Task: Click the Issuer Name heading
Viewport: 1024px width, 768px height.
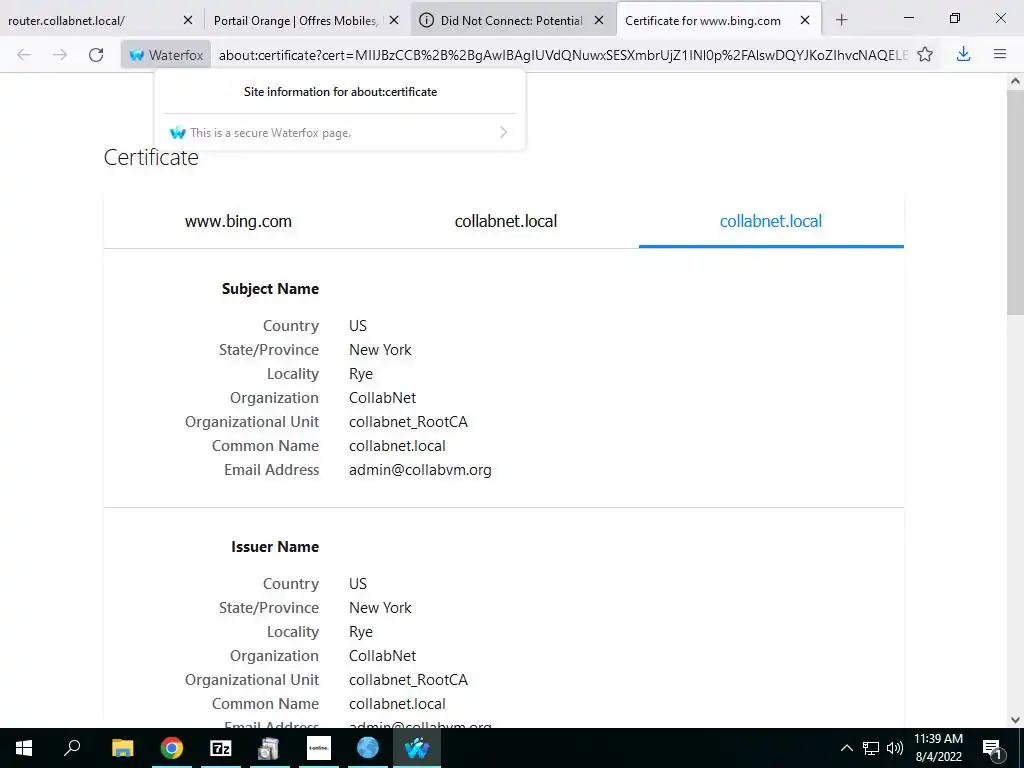Action: pyautogui.click(x=275, y=547)
